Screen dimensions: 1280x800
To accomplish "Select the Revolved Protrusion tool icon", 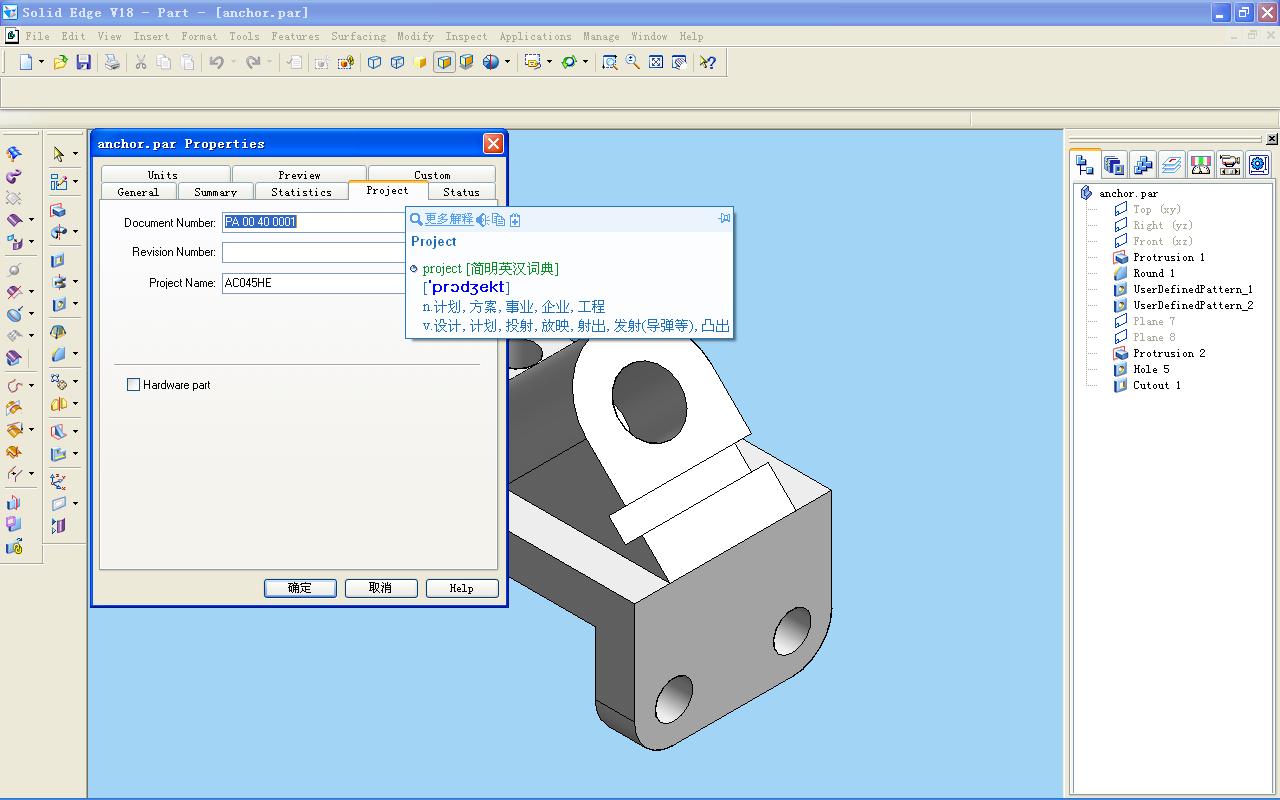I will point(59,232).
